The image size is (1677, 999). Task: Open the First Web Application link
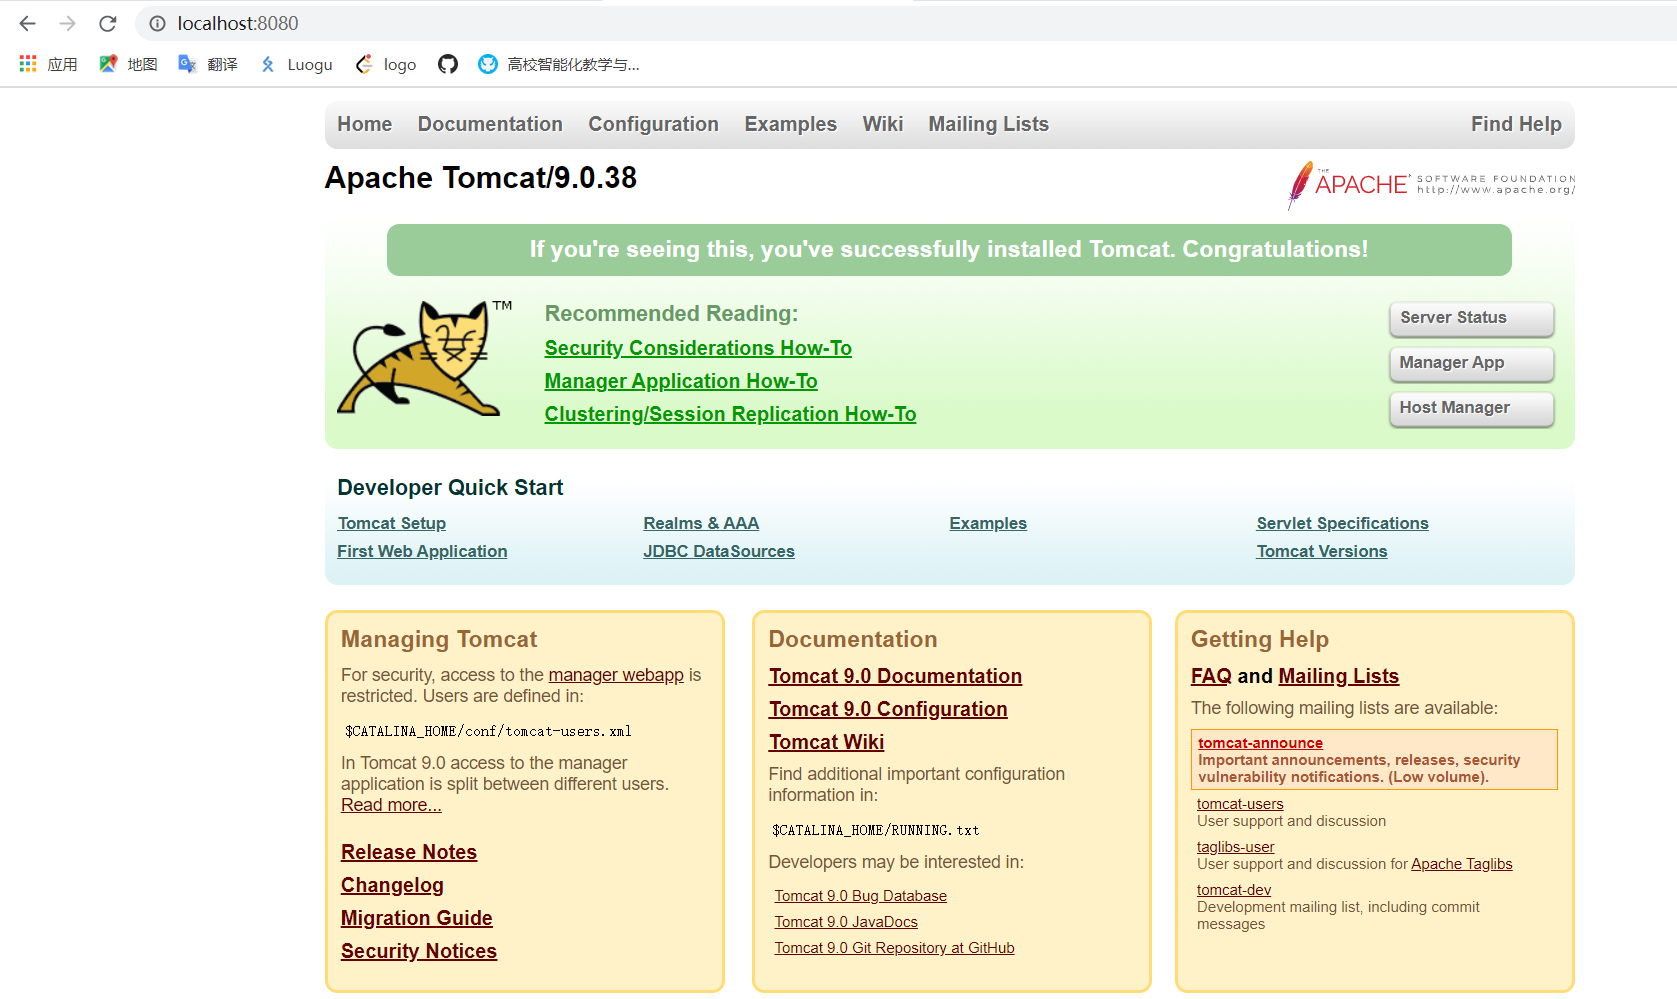pos(422,551)
